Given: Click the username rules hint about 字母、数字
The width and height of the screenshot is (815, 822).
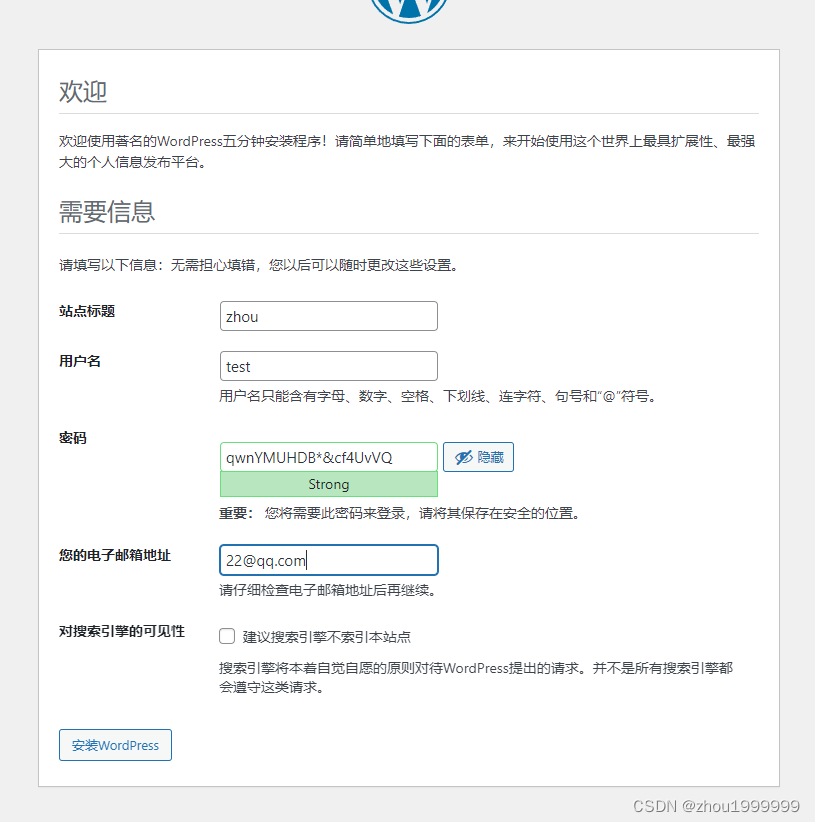Looking at the screenshot, I should pyautogui.click(x=438, y=396).
